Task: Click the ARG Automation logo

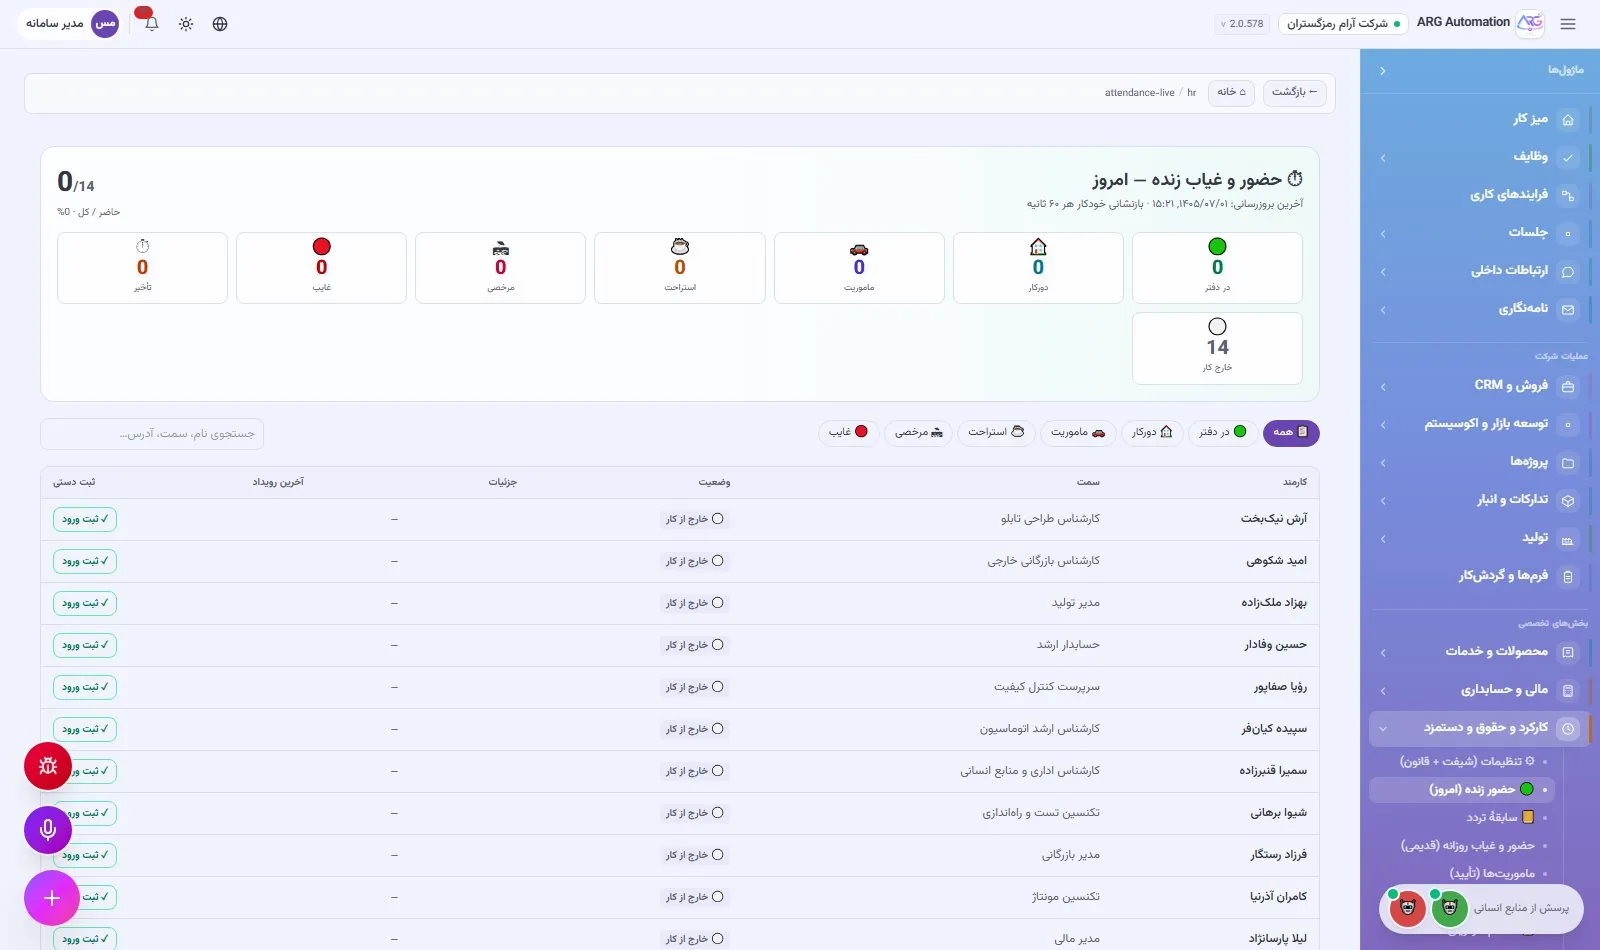Action: click(1530, 23)
